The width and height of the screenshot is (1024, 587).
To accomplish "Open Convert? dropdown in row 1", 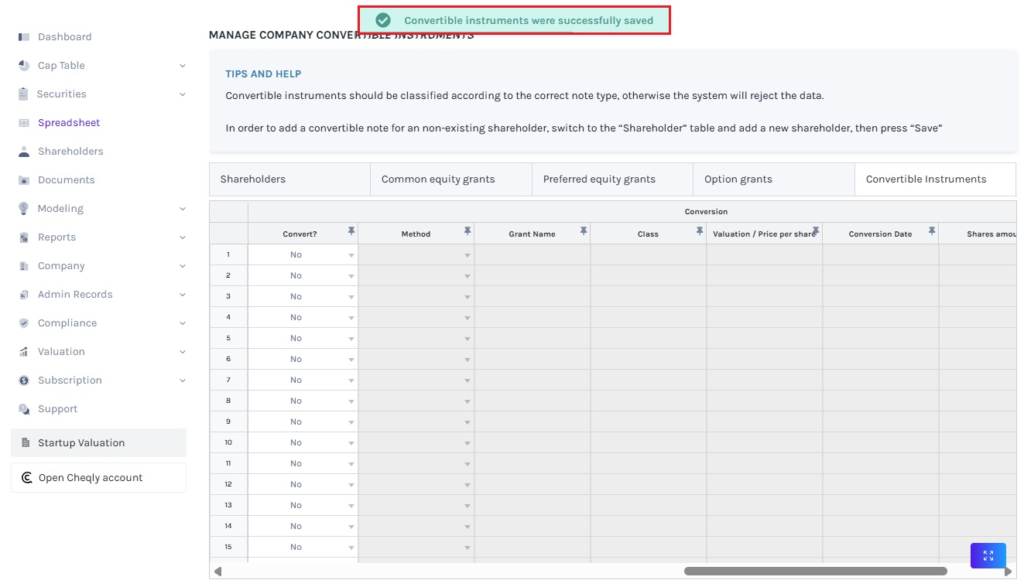I will (x=351, y=255).
